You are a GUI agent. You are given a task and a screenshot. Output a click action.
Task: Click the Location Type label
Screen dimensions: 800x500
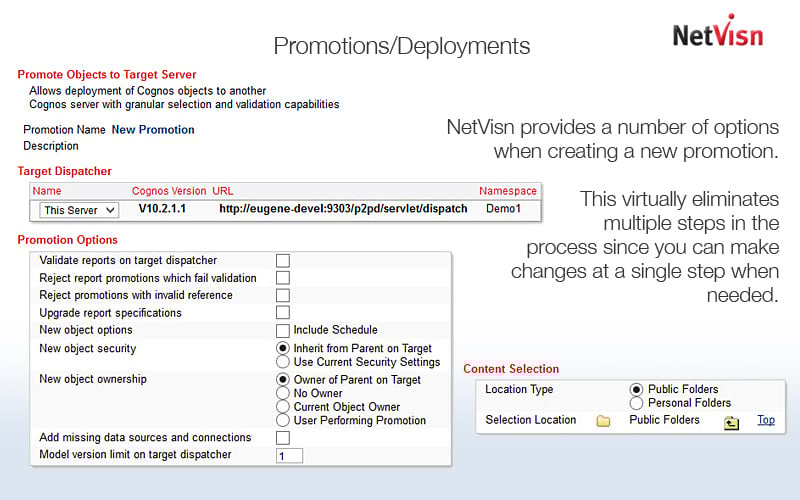[x=519, y=389]
